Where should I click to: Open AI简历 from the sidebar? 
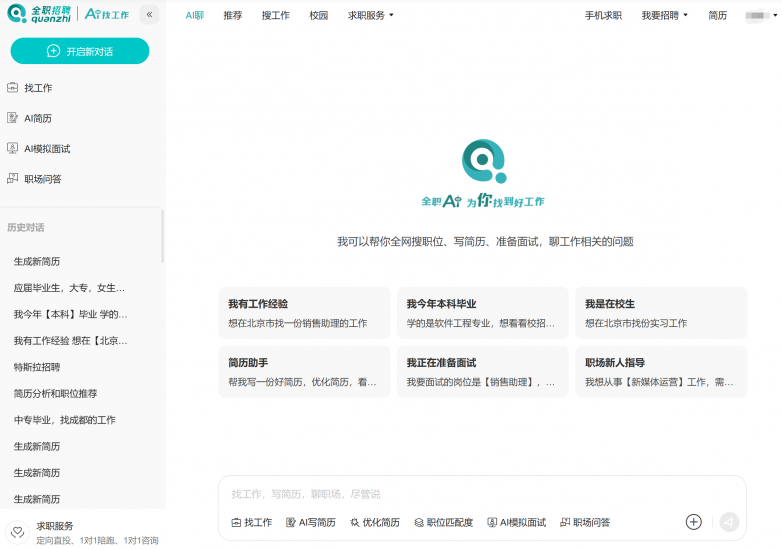(x=37, y=118)
